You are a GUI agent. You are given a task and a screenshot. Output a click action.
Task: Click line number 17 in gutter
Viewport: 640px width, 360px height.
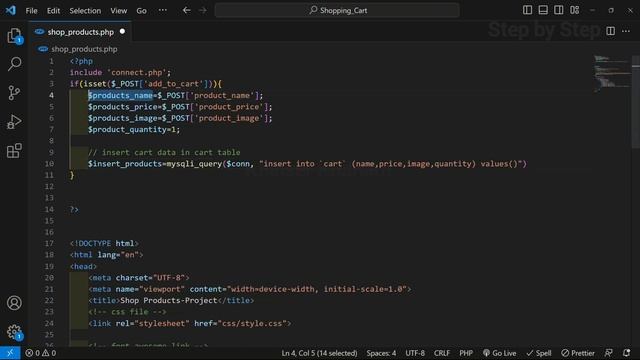point(49,243)
